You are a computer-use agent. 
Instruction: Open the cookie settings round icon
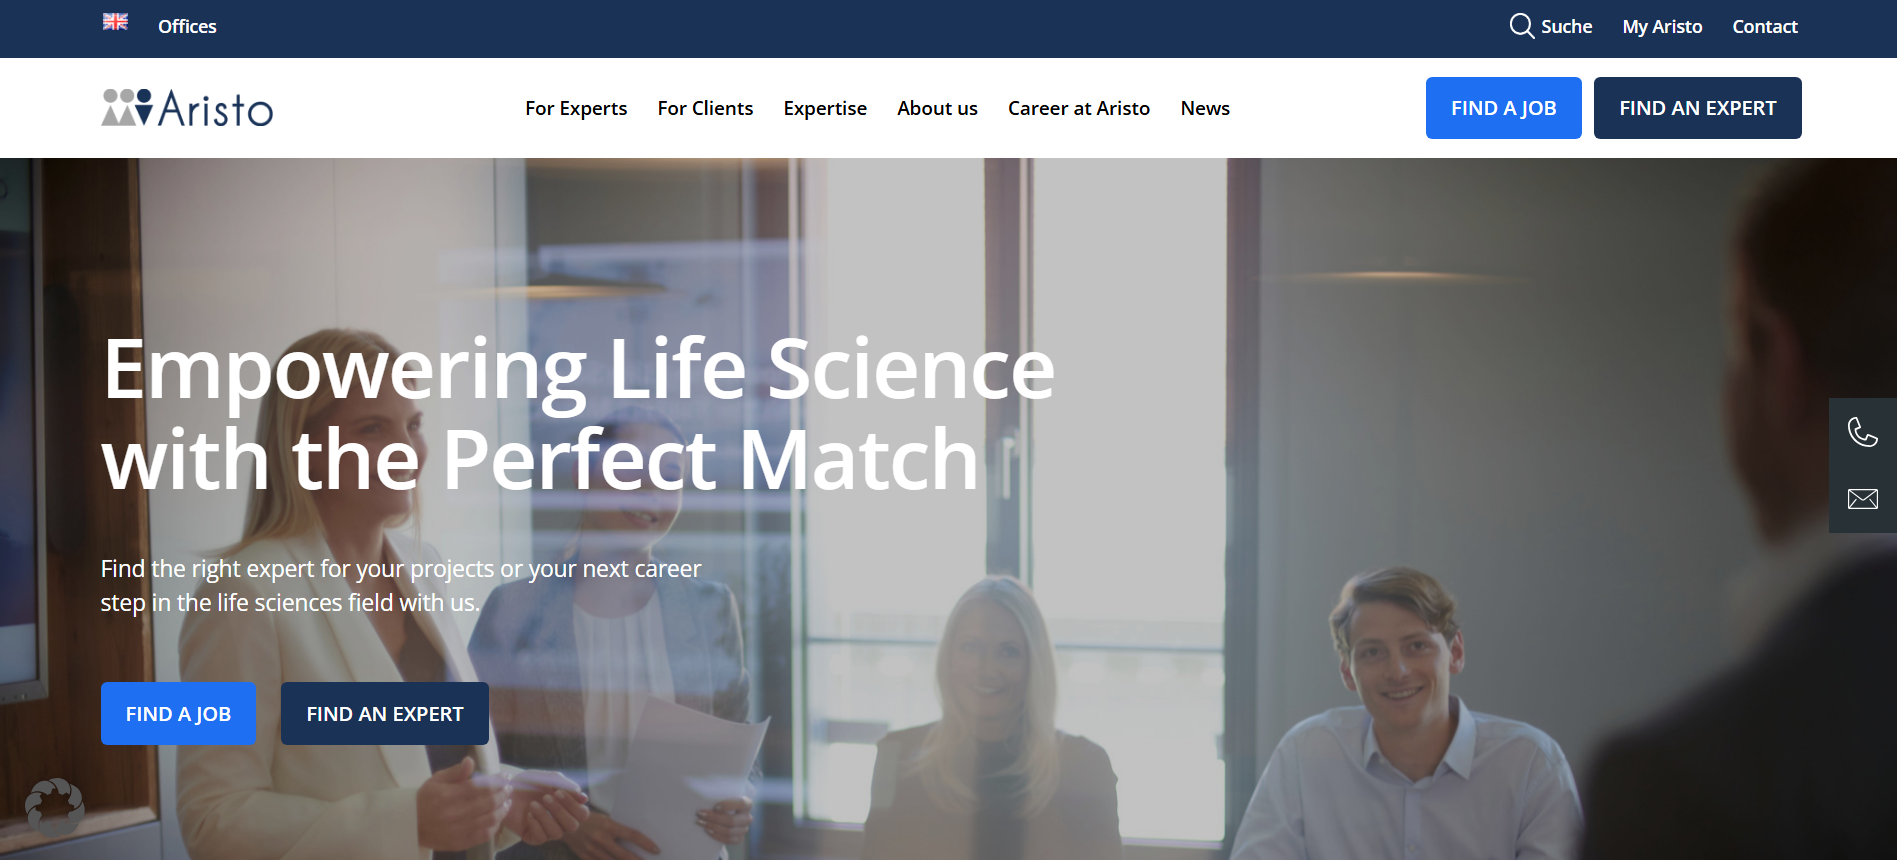pos(55,806)
